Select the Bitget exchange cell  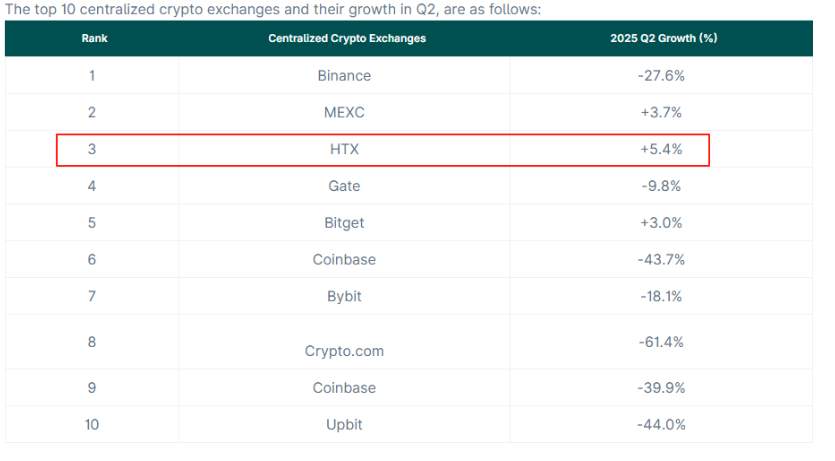[x=344, y=223]
